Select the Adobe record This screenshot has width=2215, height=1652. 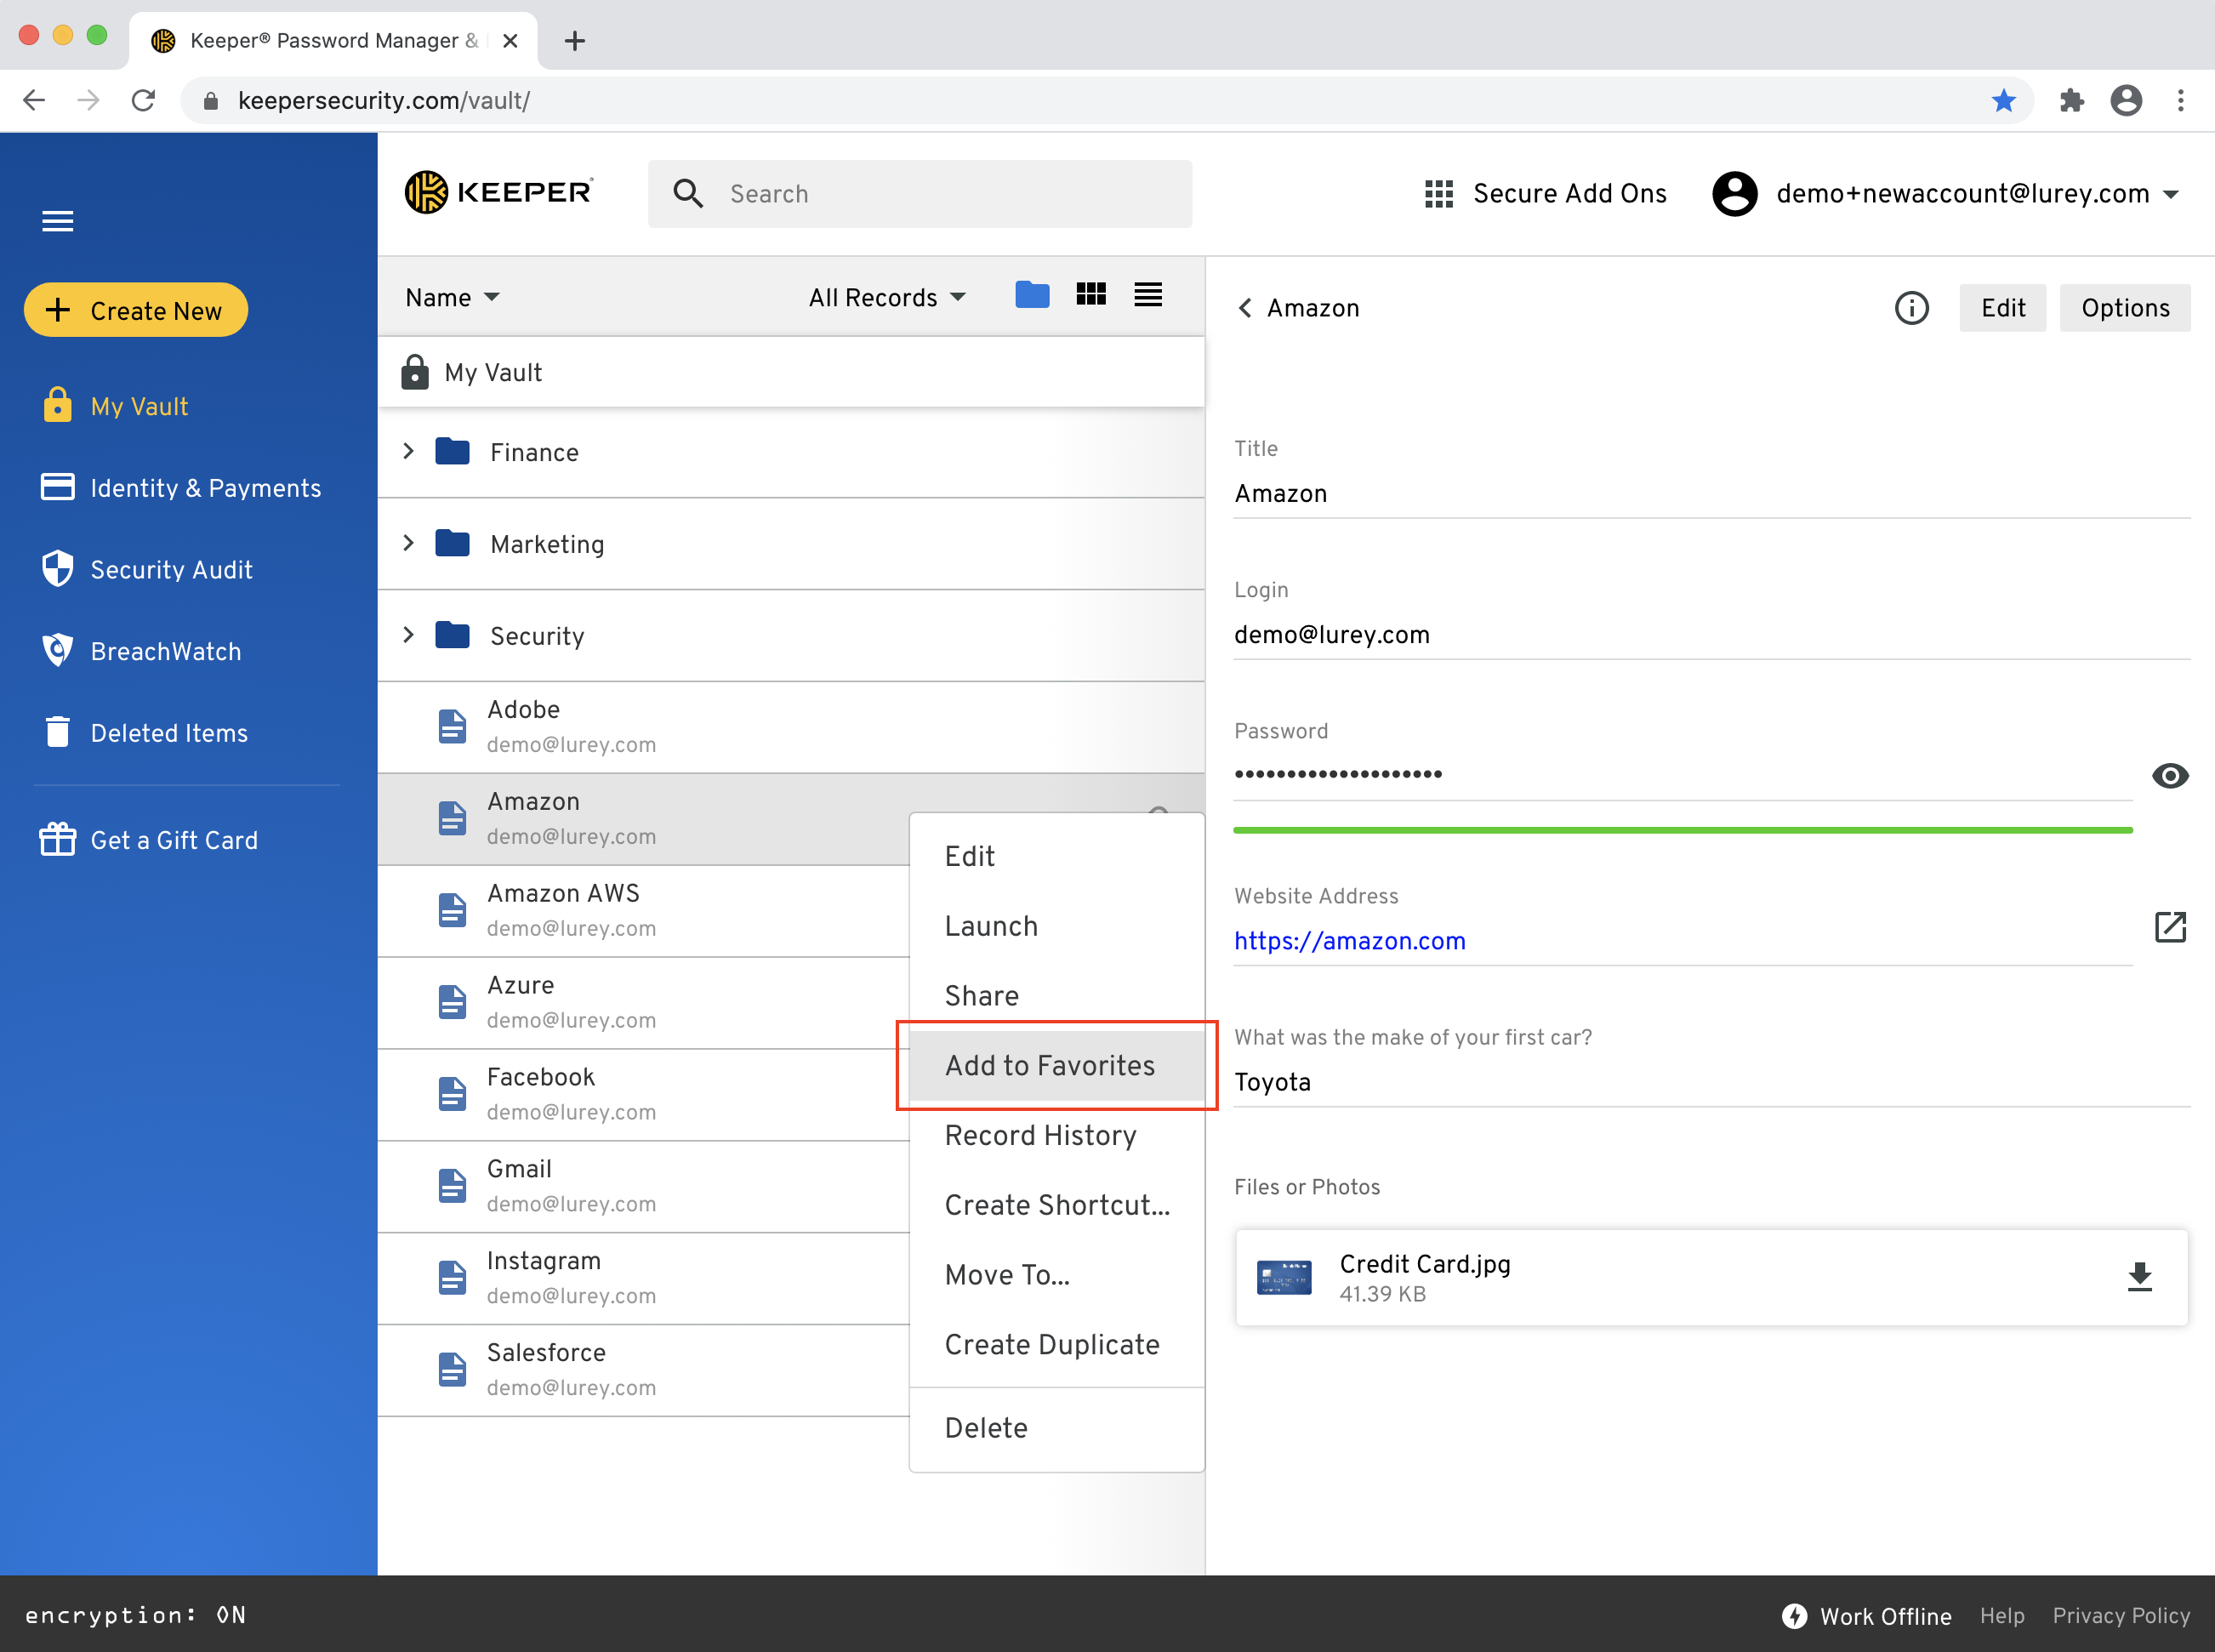click(791, 727)
